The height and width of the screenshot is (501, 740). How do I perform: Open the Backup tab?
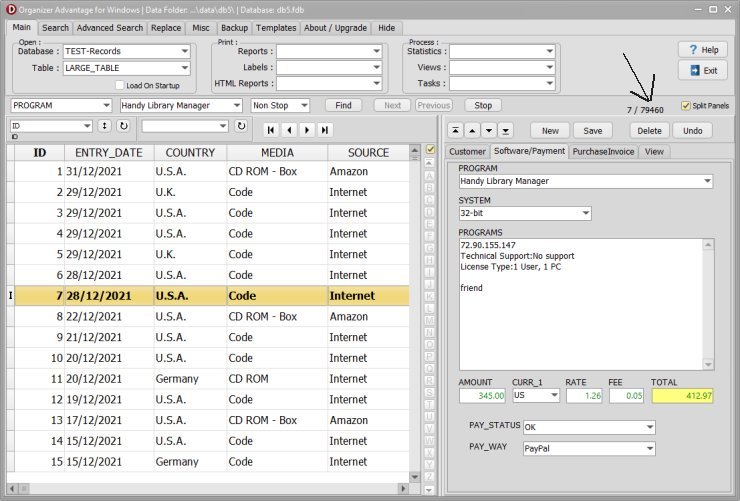[235, 28]
